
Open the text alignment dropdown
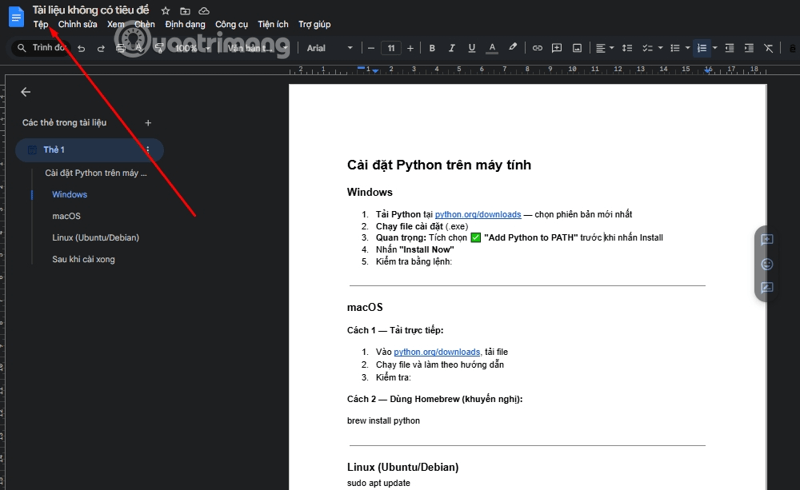point(604,48)
